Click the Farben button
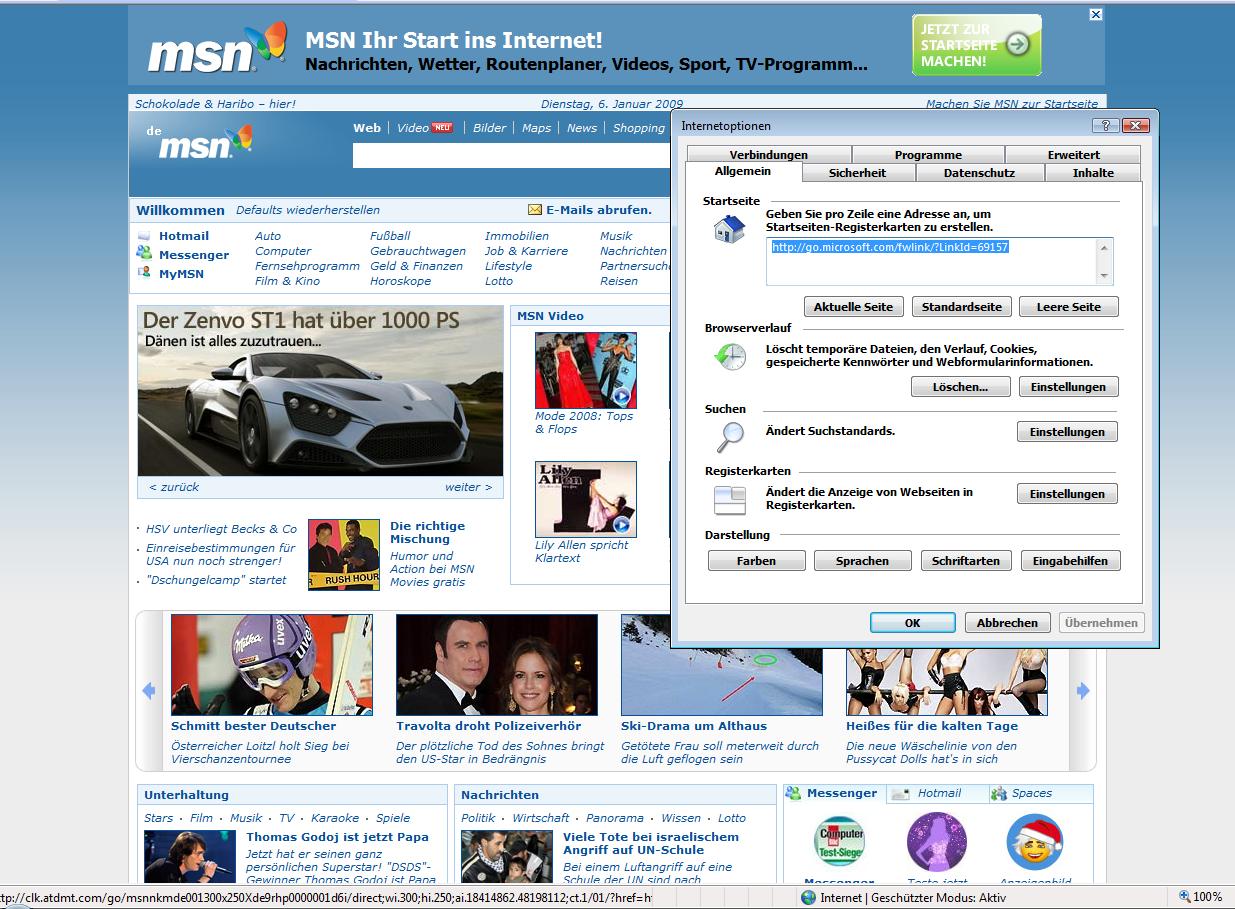This screenshot has height=909, width=1235. [756, 561]
